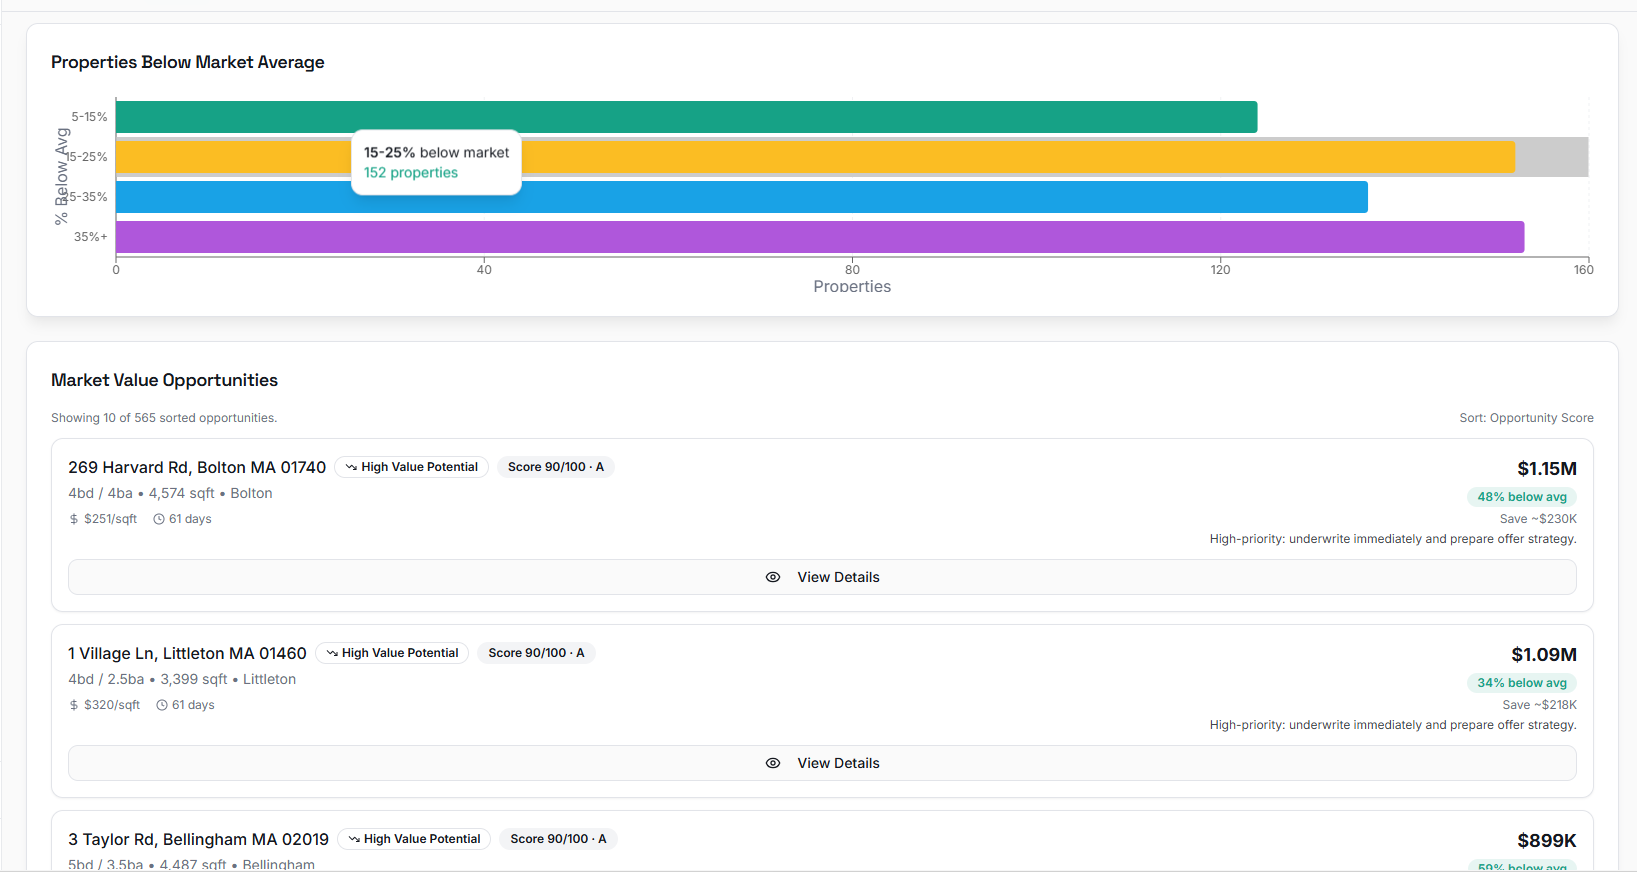Click the $1.15M price
Image resolution: width=1637 pixels, height=872 pixels.
coord(1546,468)
